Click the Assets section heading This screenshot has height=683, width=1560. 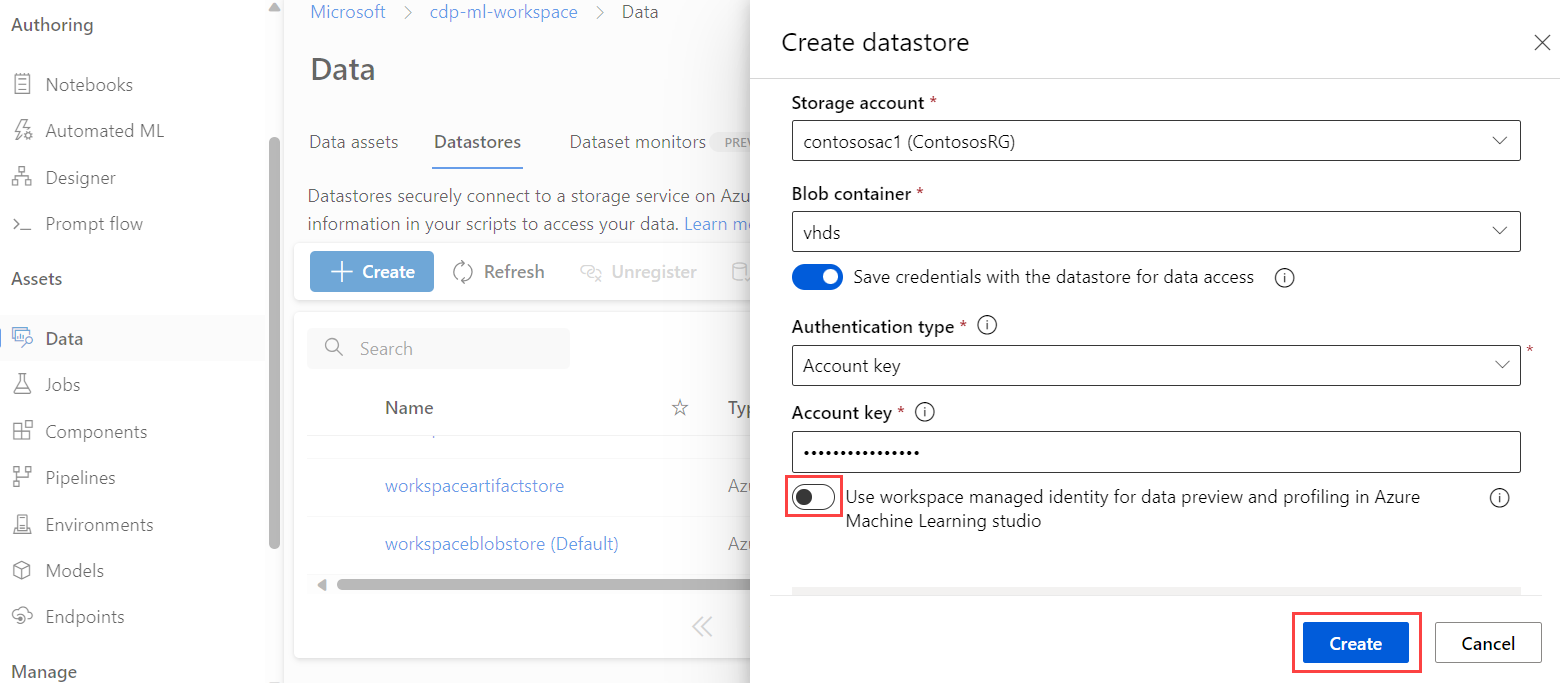click(x=37, y=279)
